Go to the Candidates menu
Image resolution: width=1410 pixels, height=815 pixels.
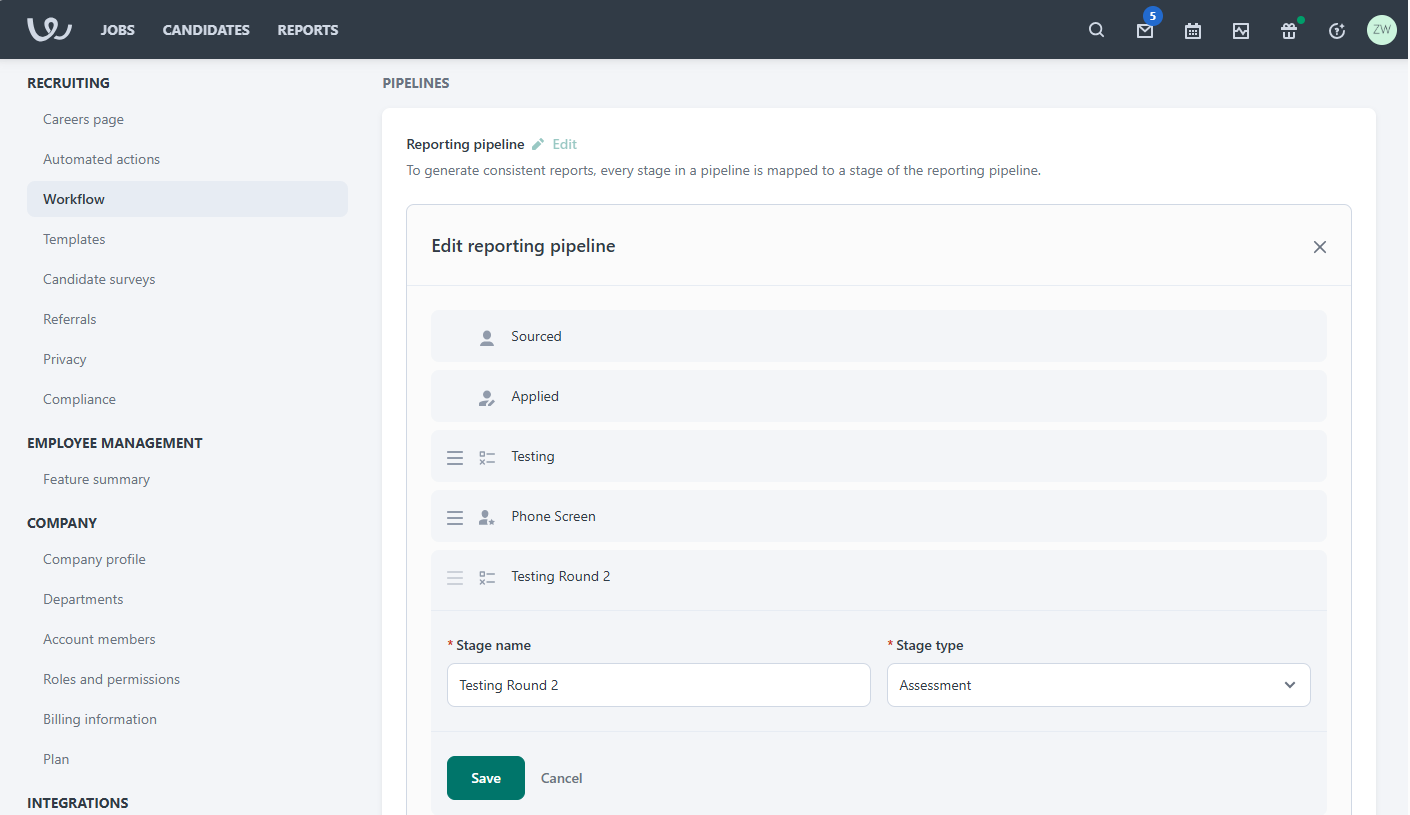click(206, 30)
